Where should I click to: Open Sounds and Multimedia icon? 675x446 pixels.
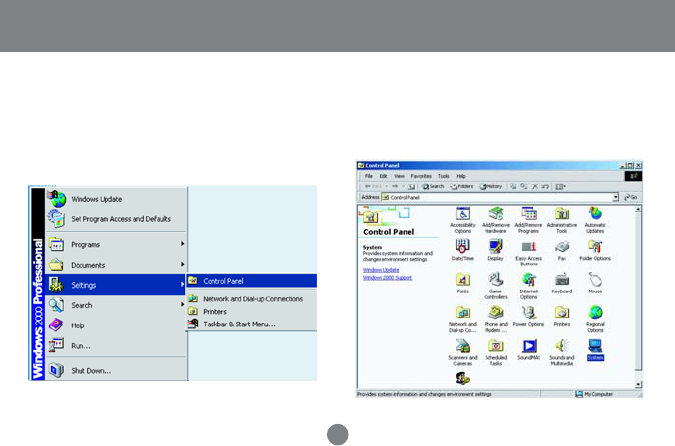[x=562, y=353]
